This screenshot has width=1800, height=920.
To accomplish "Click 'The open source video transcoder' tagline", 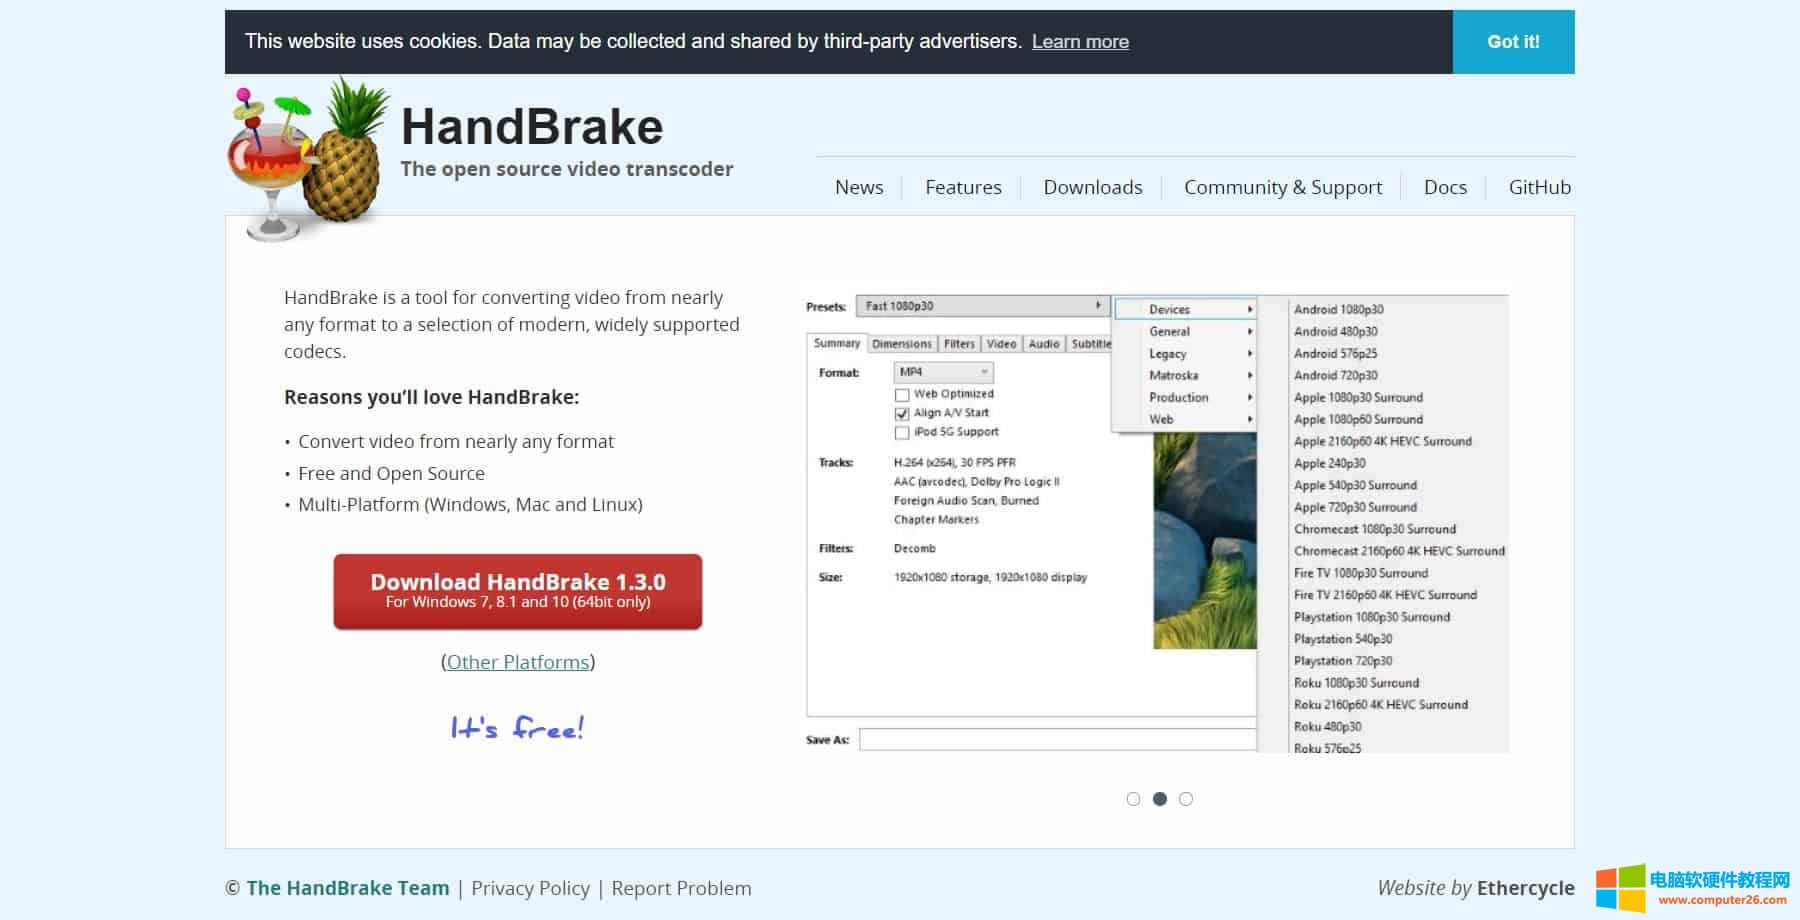I will coord(567,169).
